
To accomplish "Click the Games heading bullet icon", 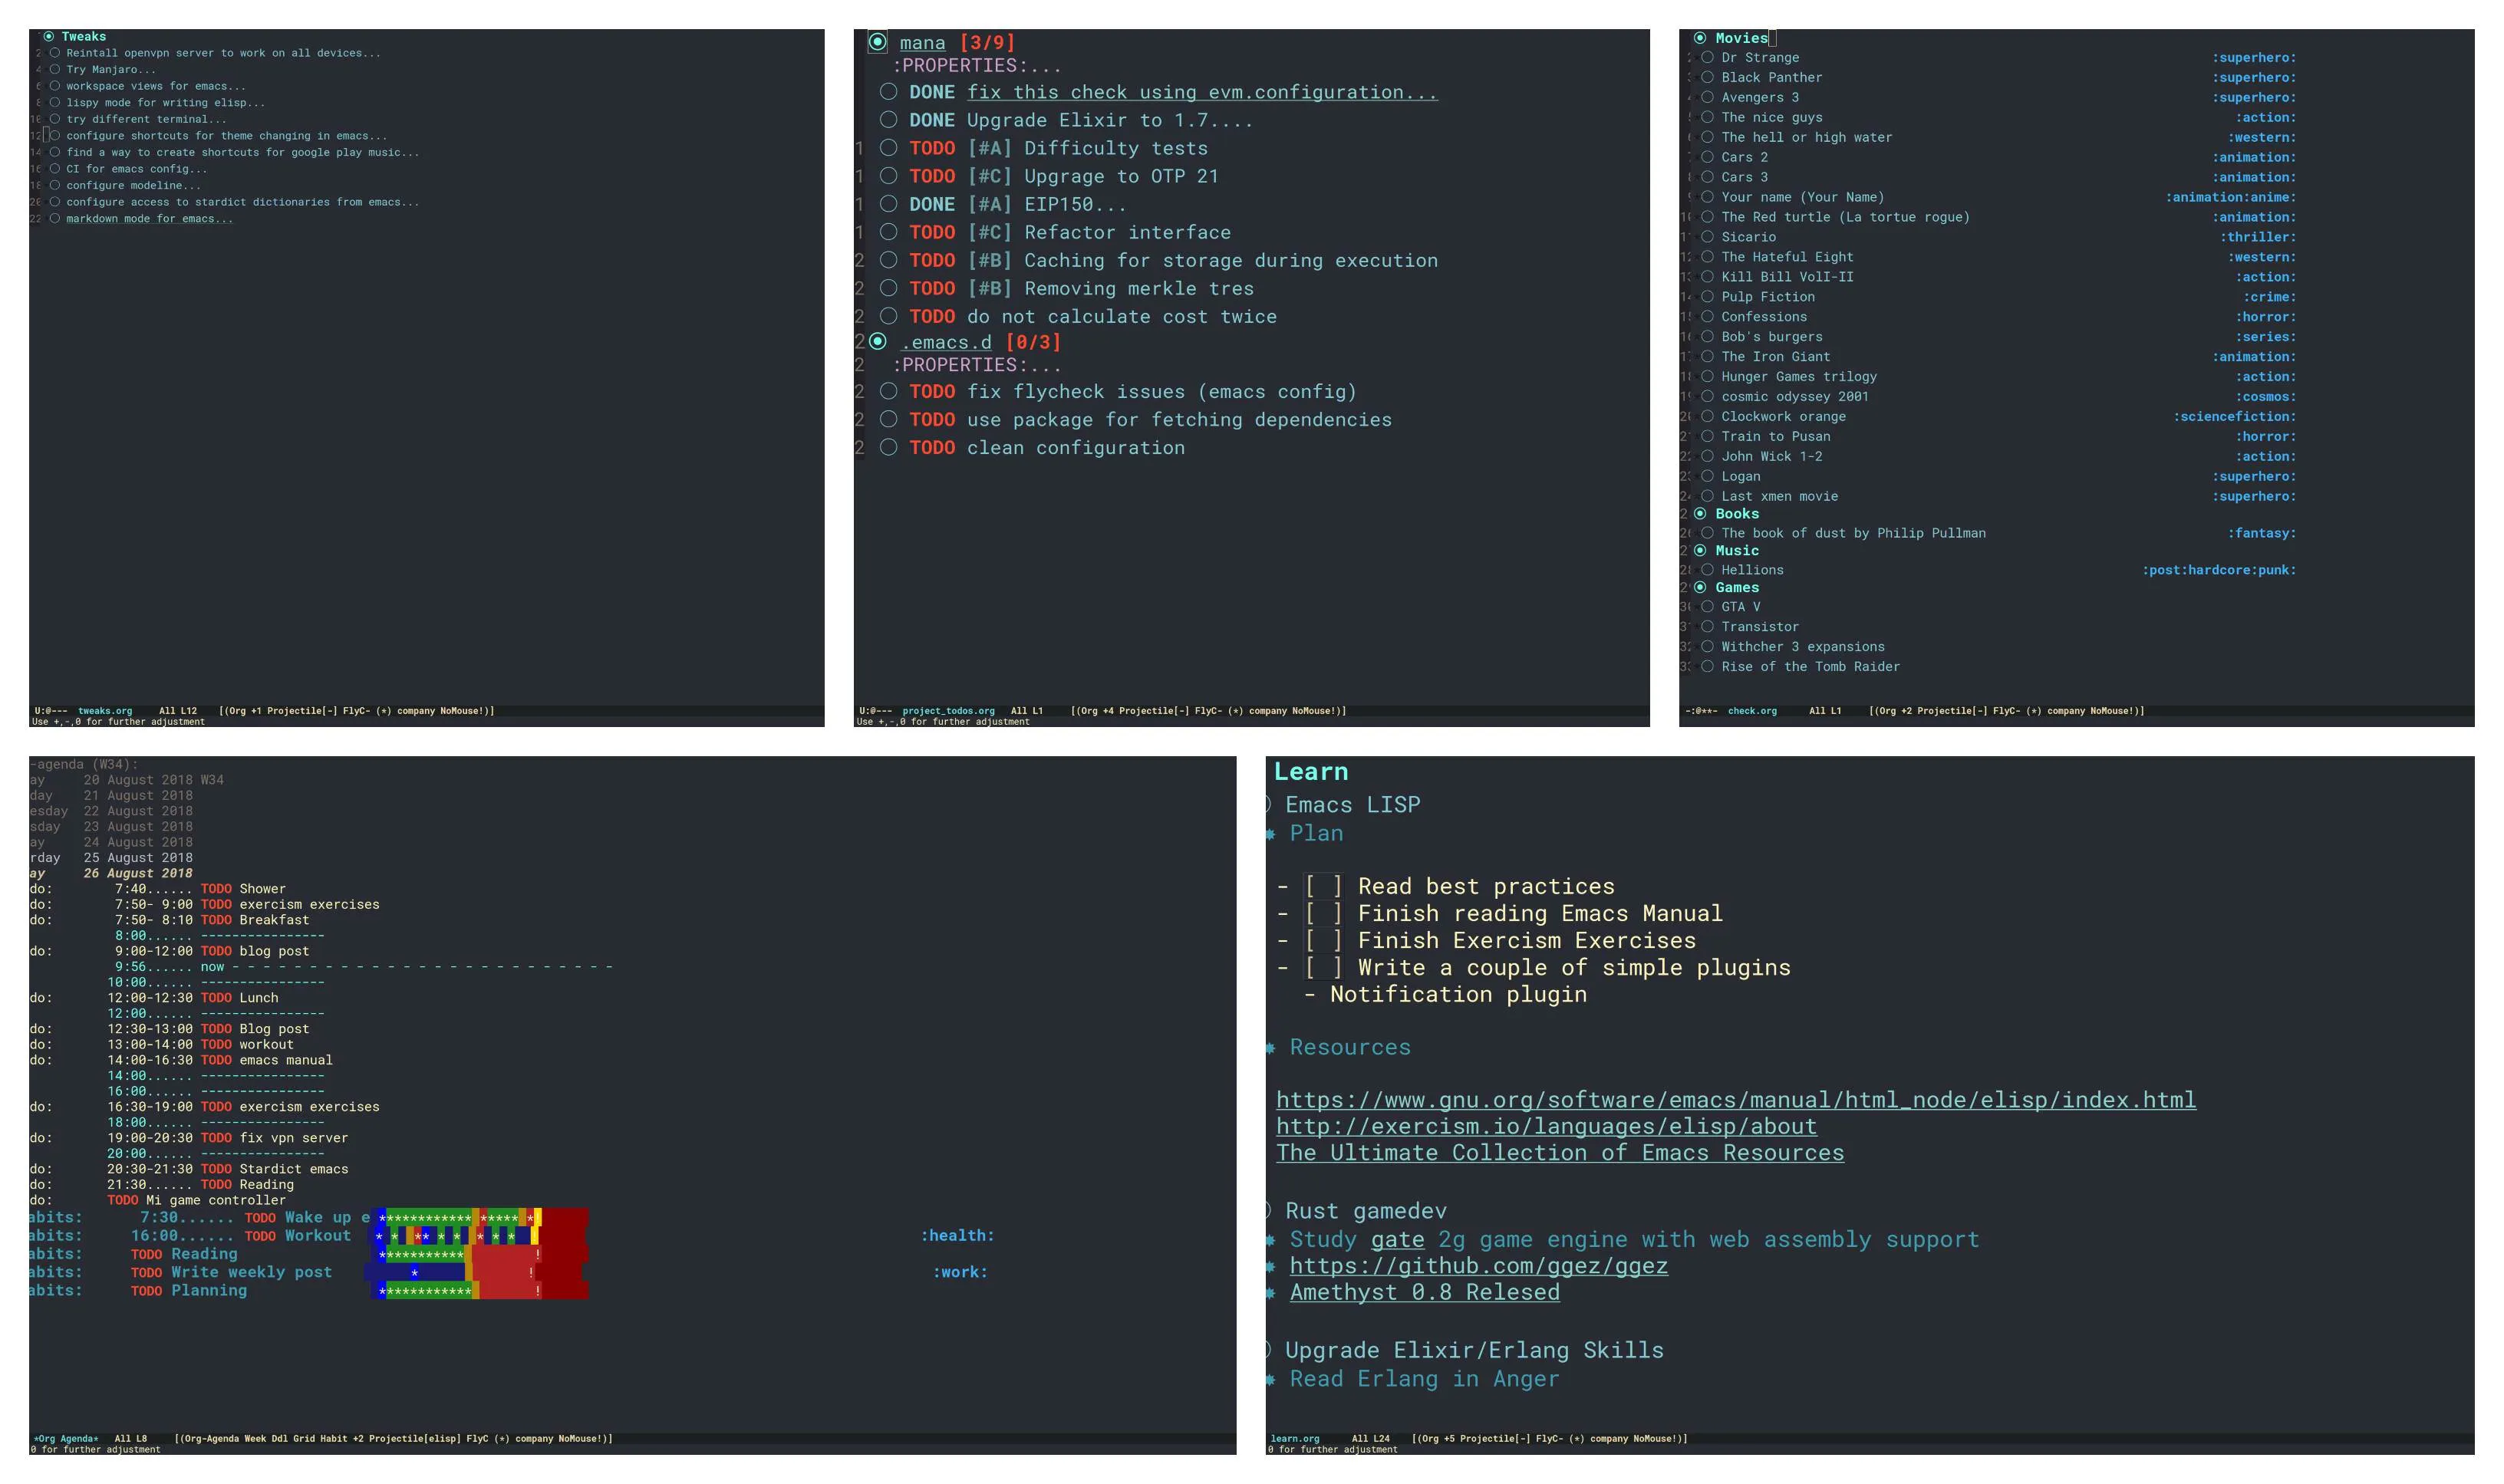I will (1700, 588).
